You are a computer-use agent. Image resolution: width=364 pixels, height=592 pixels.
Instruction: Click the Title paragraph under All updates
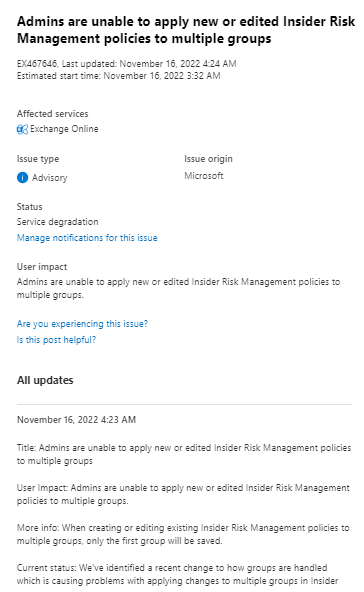184,454
